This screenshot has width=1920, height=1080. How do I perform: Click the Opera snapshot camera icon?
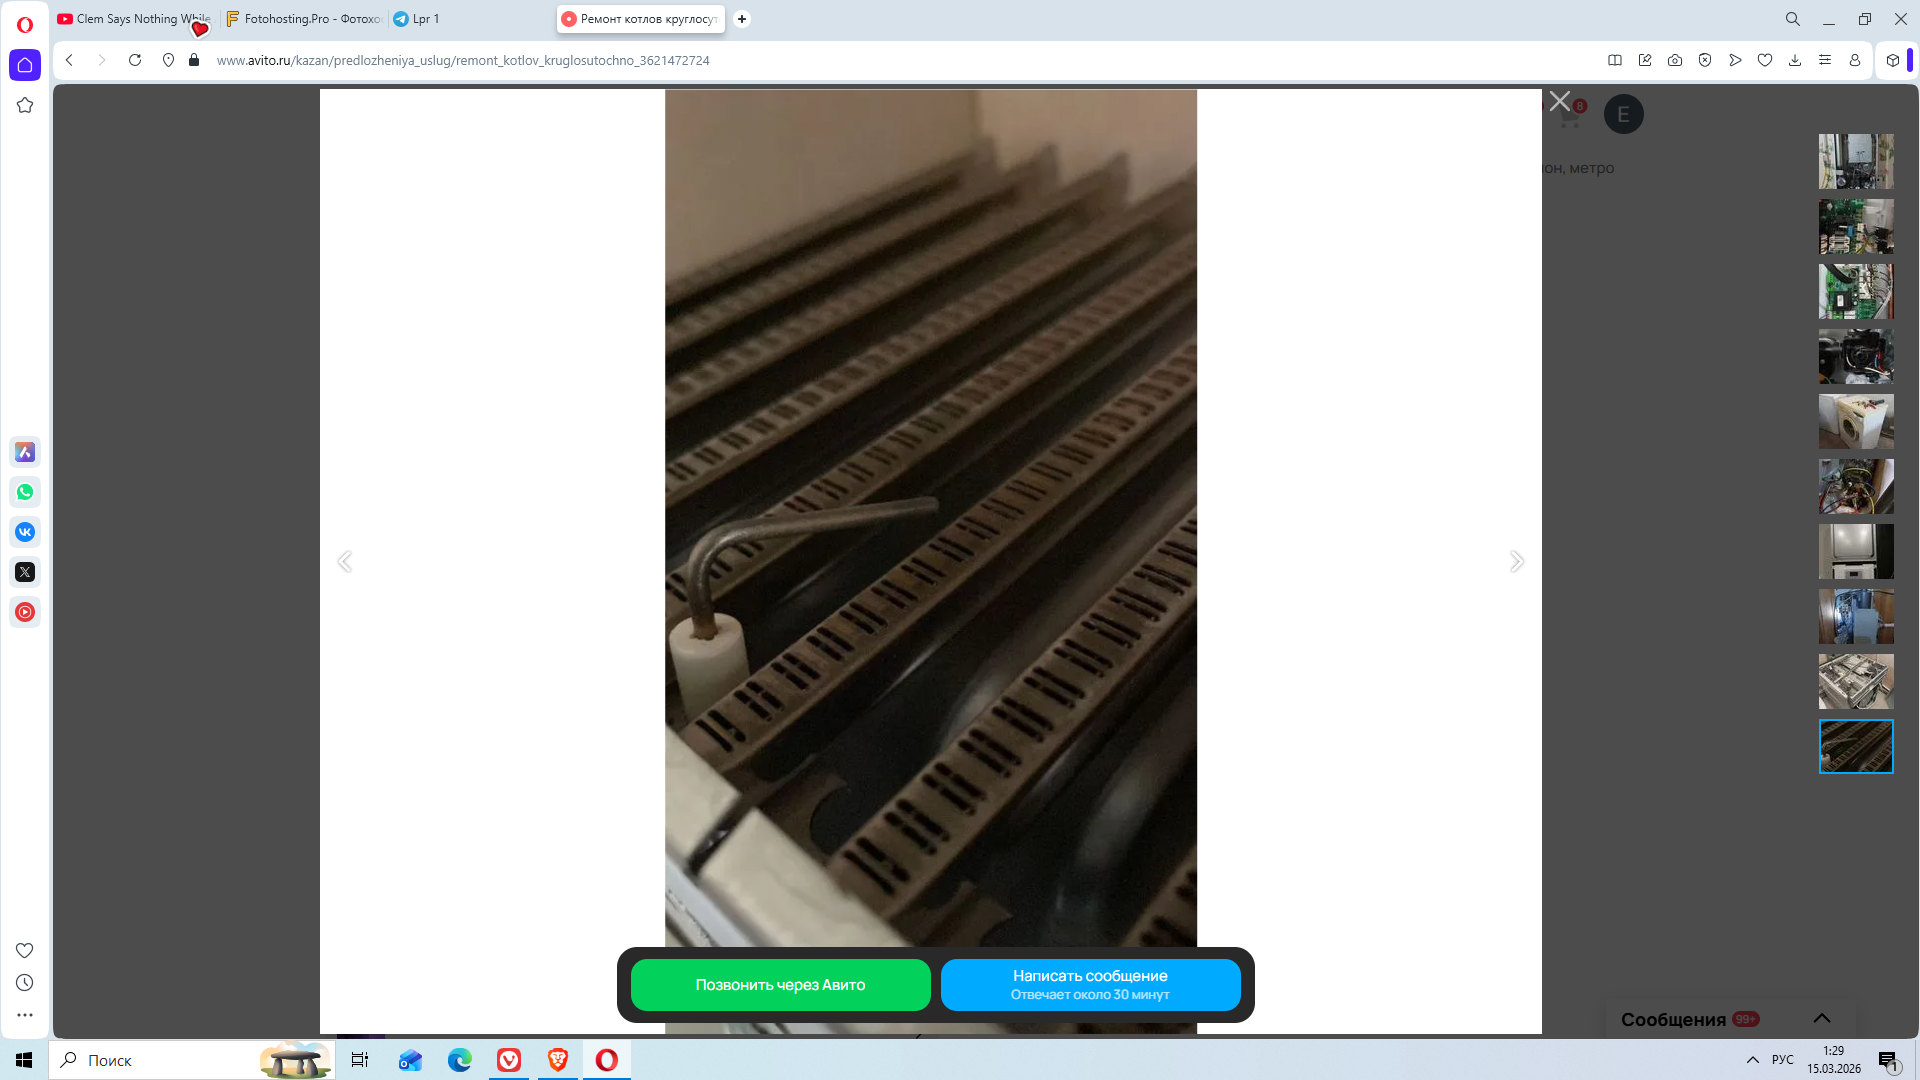(x=1675, y=60)
